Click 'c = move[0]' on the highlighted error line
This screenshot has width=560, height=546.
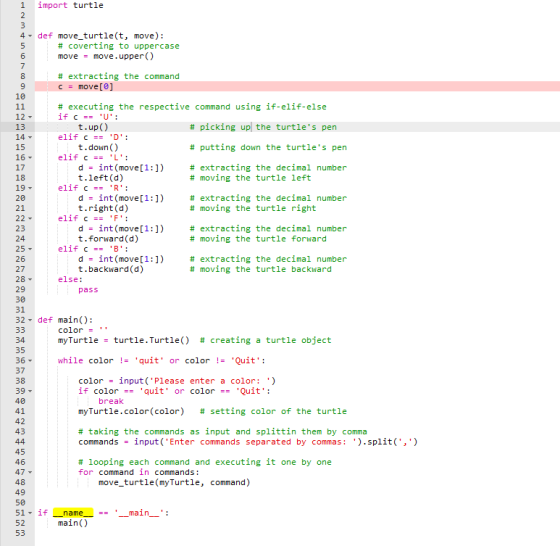(x=86, y=86)
